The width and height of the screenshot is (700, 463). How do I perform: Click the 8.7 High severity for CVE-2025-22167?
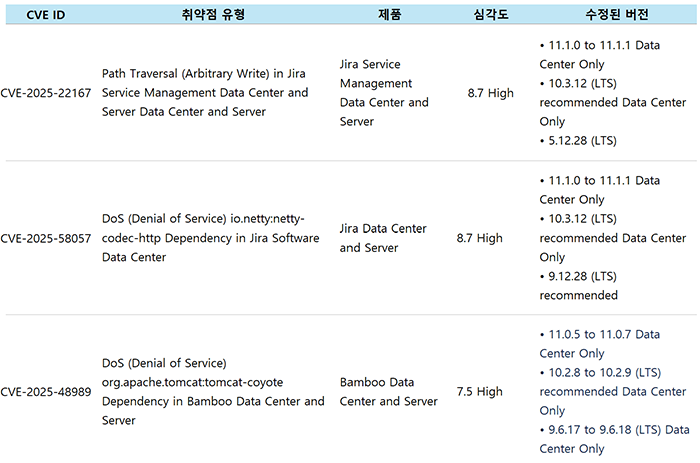490,93
